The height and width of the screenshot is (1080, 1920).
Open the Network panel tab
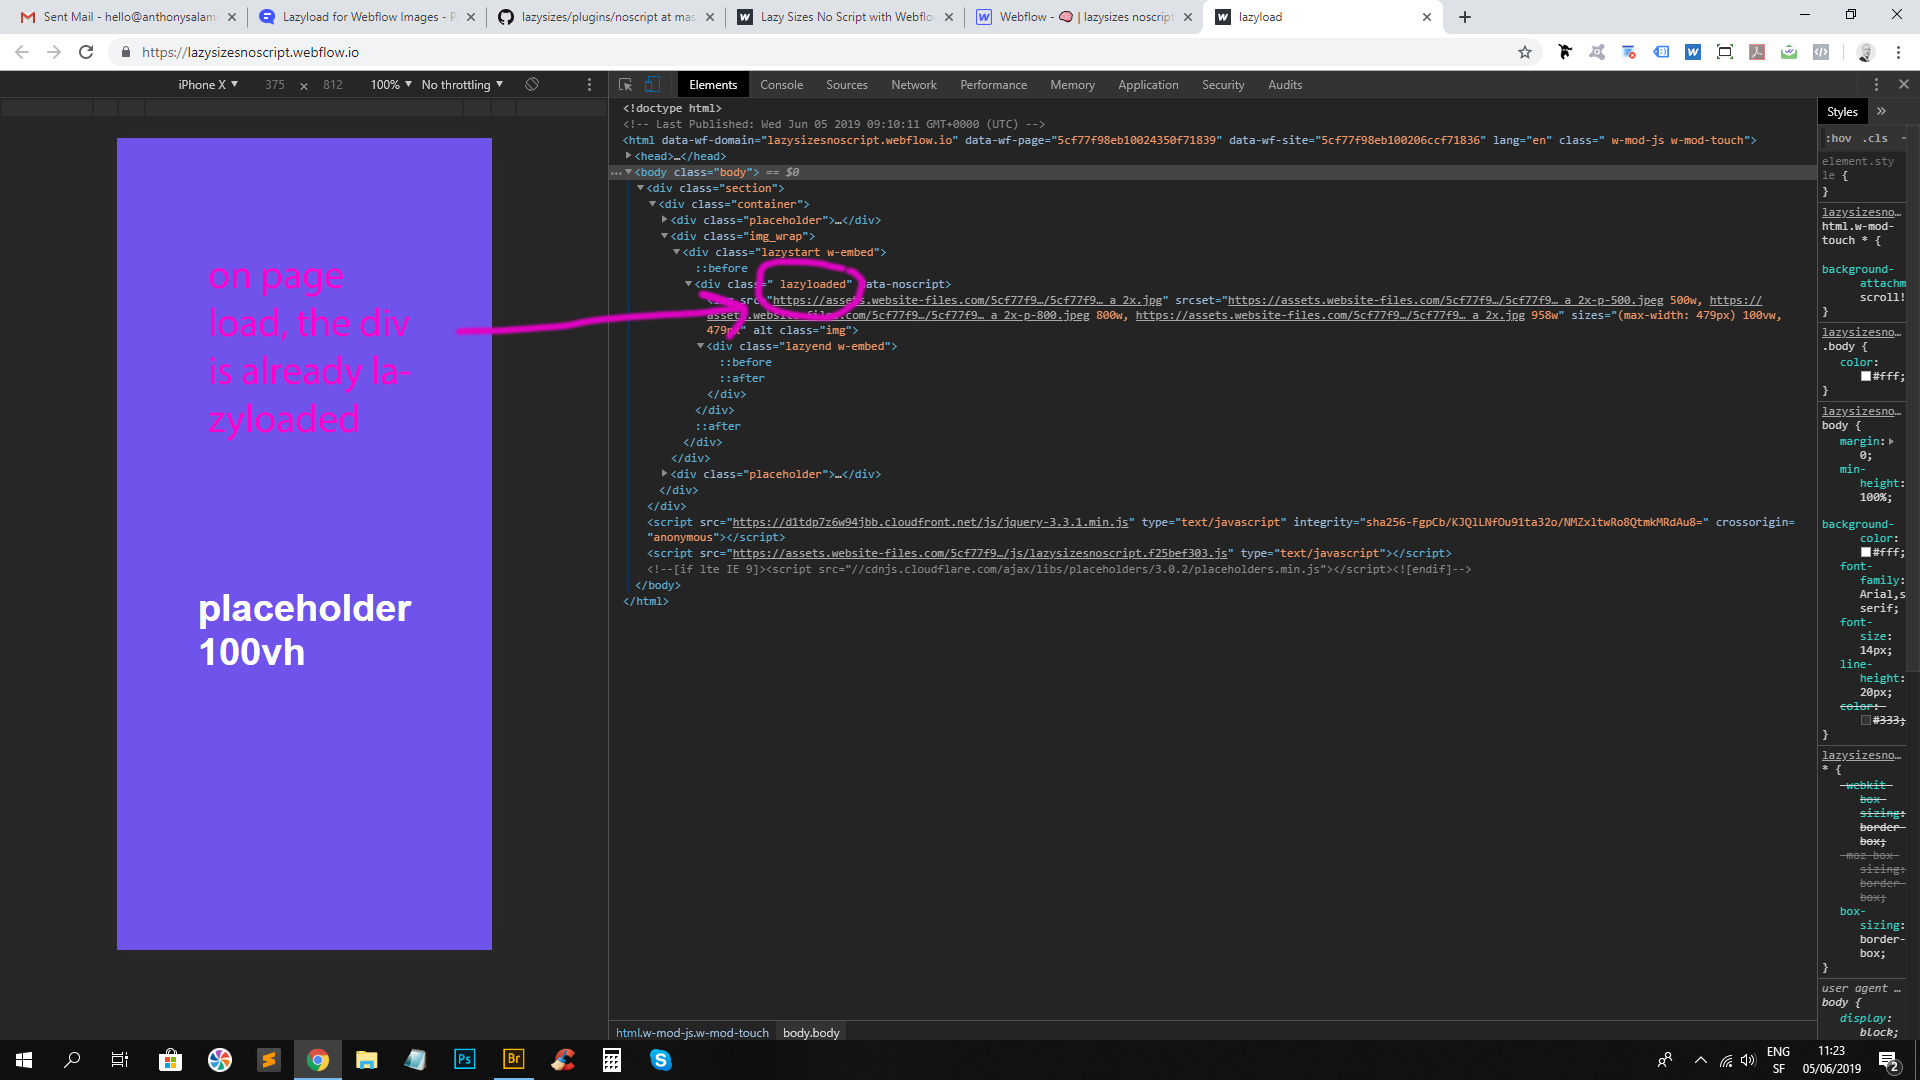[x=913, y=85]
